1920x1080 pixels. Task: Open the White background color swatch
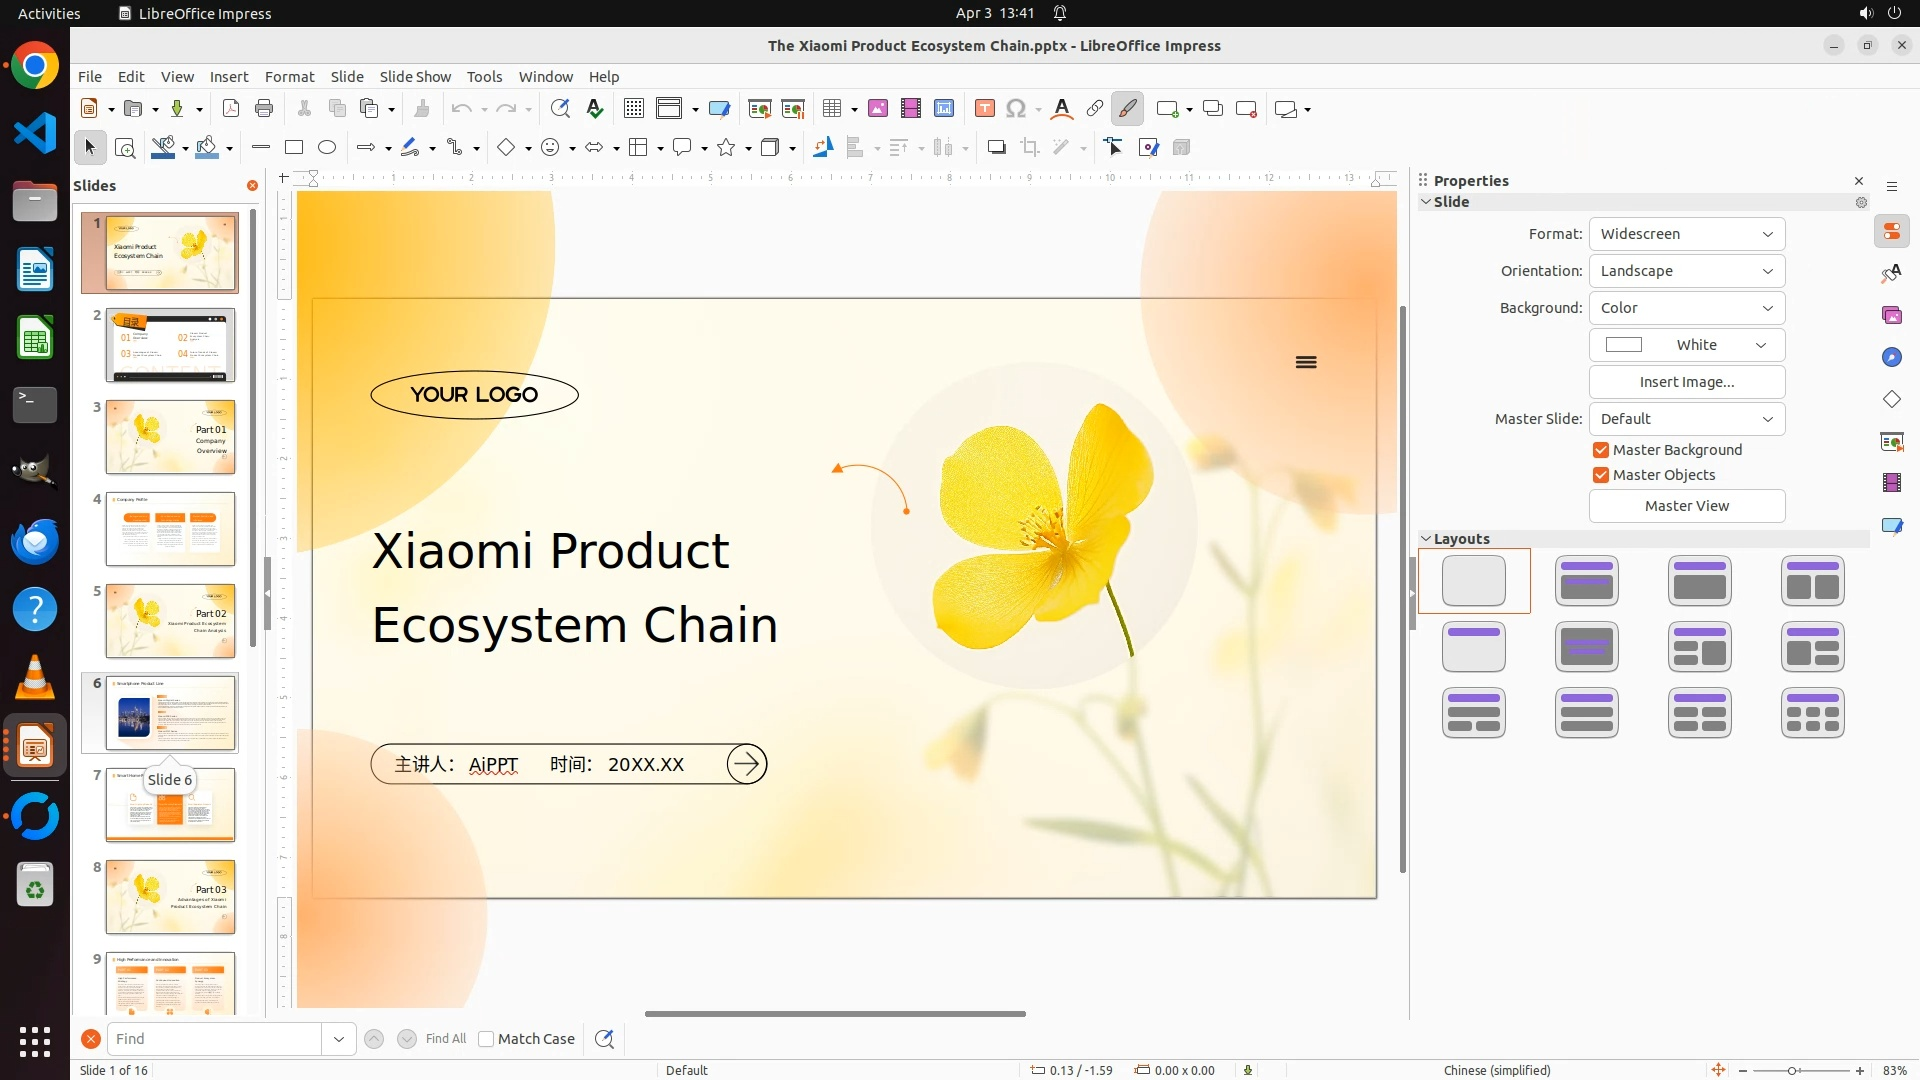click(x=1686, y=345)
